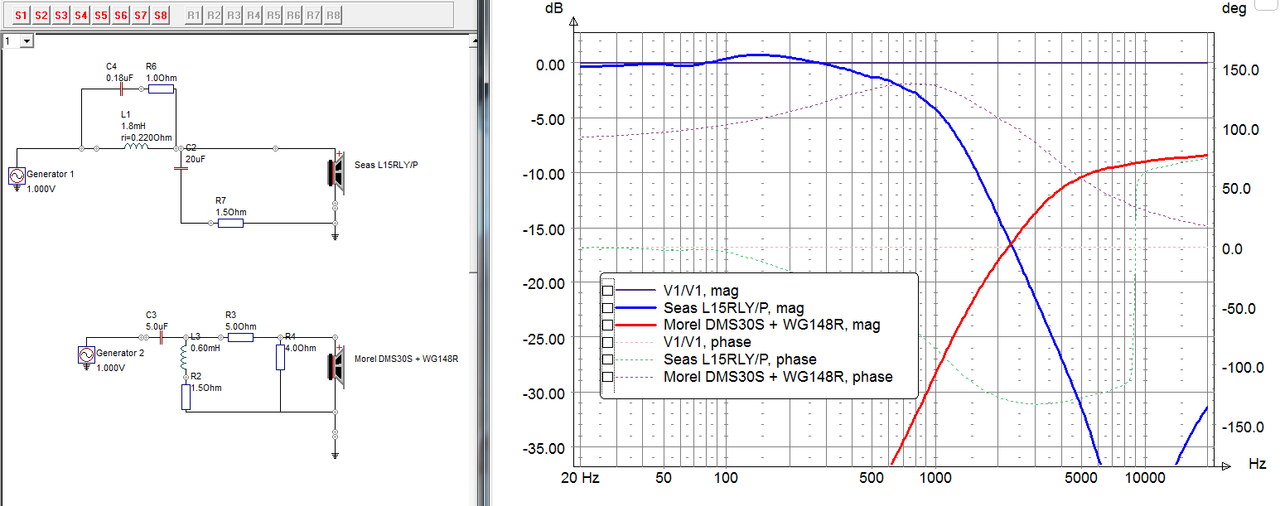
Task: Click the greyed R4 recall button
Action: click(254, 16)
